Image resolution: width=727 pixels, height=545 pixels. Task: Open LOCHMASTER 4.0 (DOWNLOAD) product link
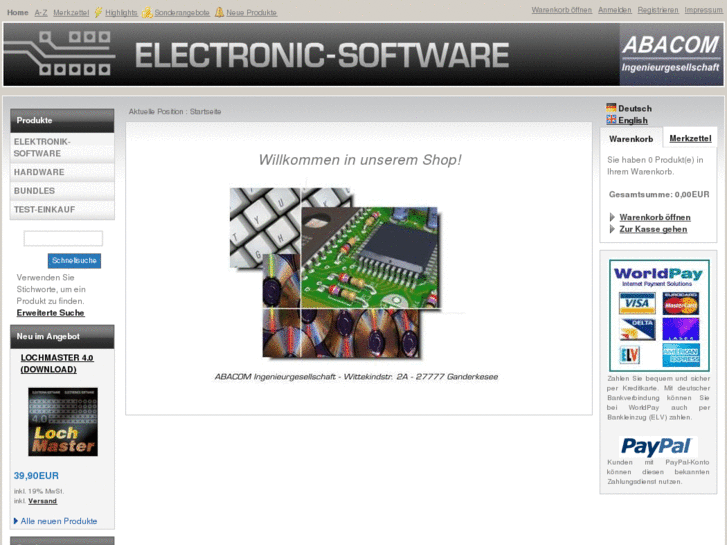click(57, 364)
